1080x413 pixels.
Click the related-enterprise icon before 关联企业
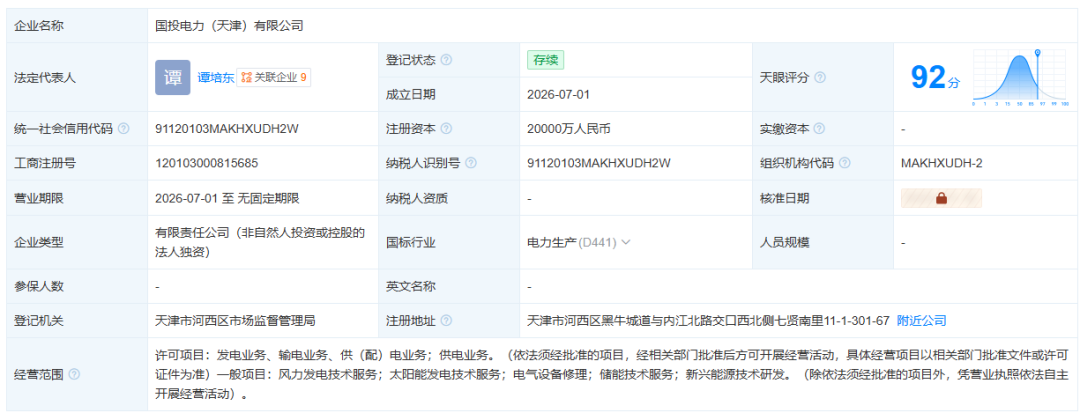(x=247, y=78)
